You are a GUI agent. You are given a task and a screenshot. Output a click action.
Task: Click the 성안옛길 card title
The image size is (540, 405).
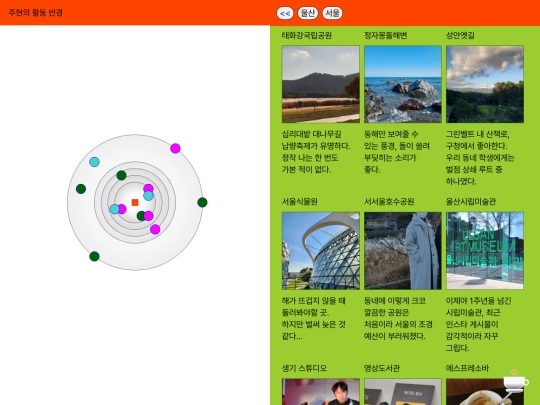point(460,35)
